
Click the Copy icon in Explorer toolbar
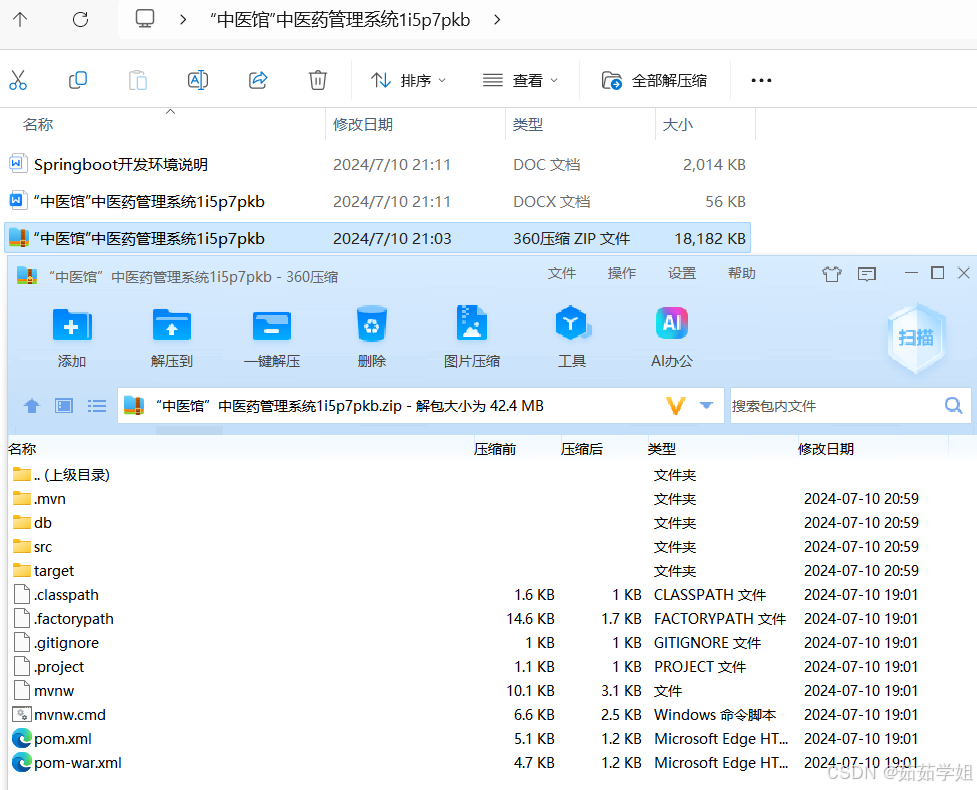coord(78,80)
